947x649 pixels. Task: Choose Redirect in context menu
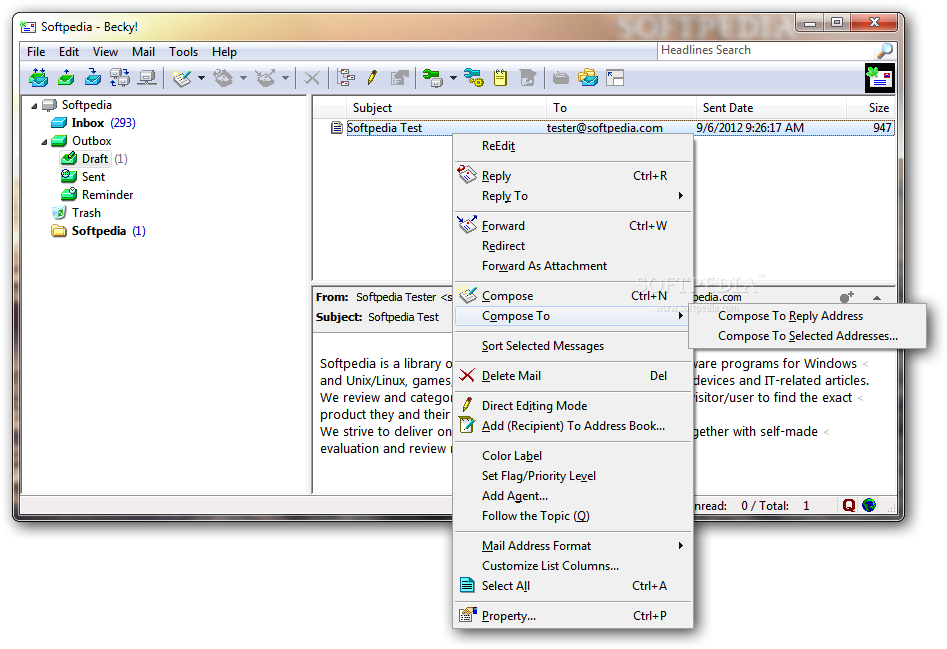click(572, 246)
